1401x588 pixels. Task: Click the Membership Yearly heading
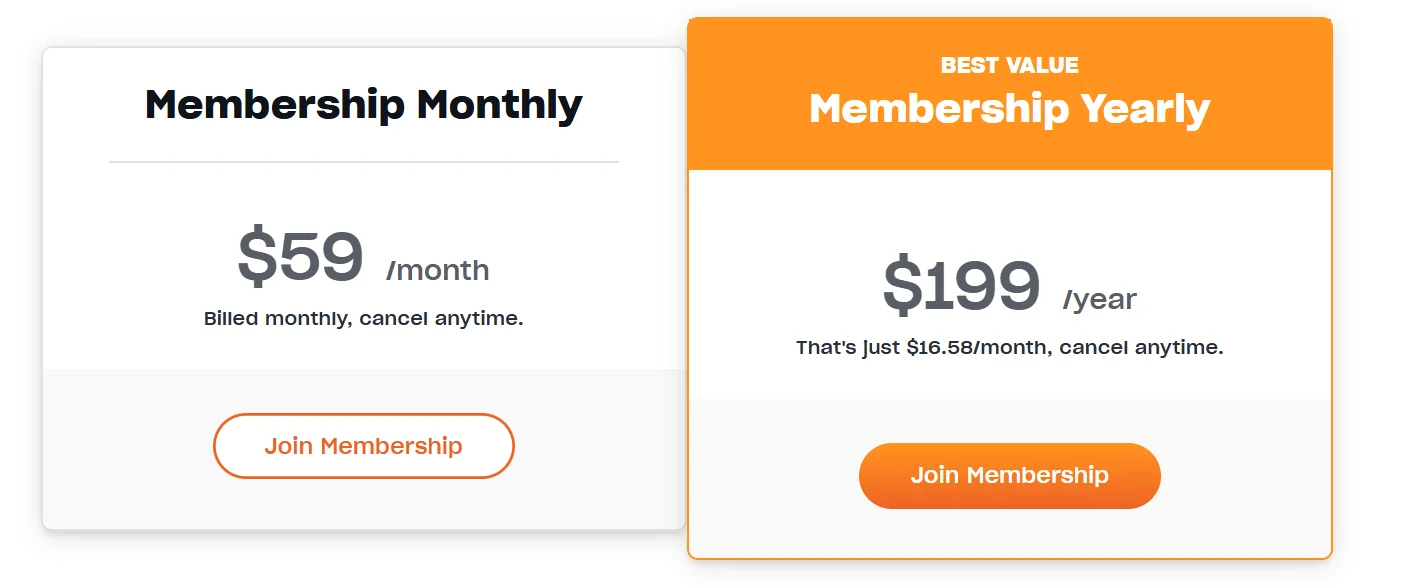(x=1009, y=108)
